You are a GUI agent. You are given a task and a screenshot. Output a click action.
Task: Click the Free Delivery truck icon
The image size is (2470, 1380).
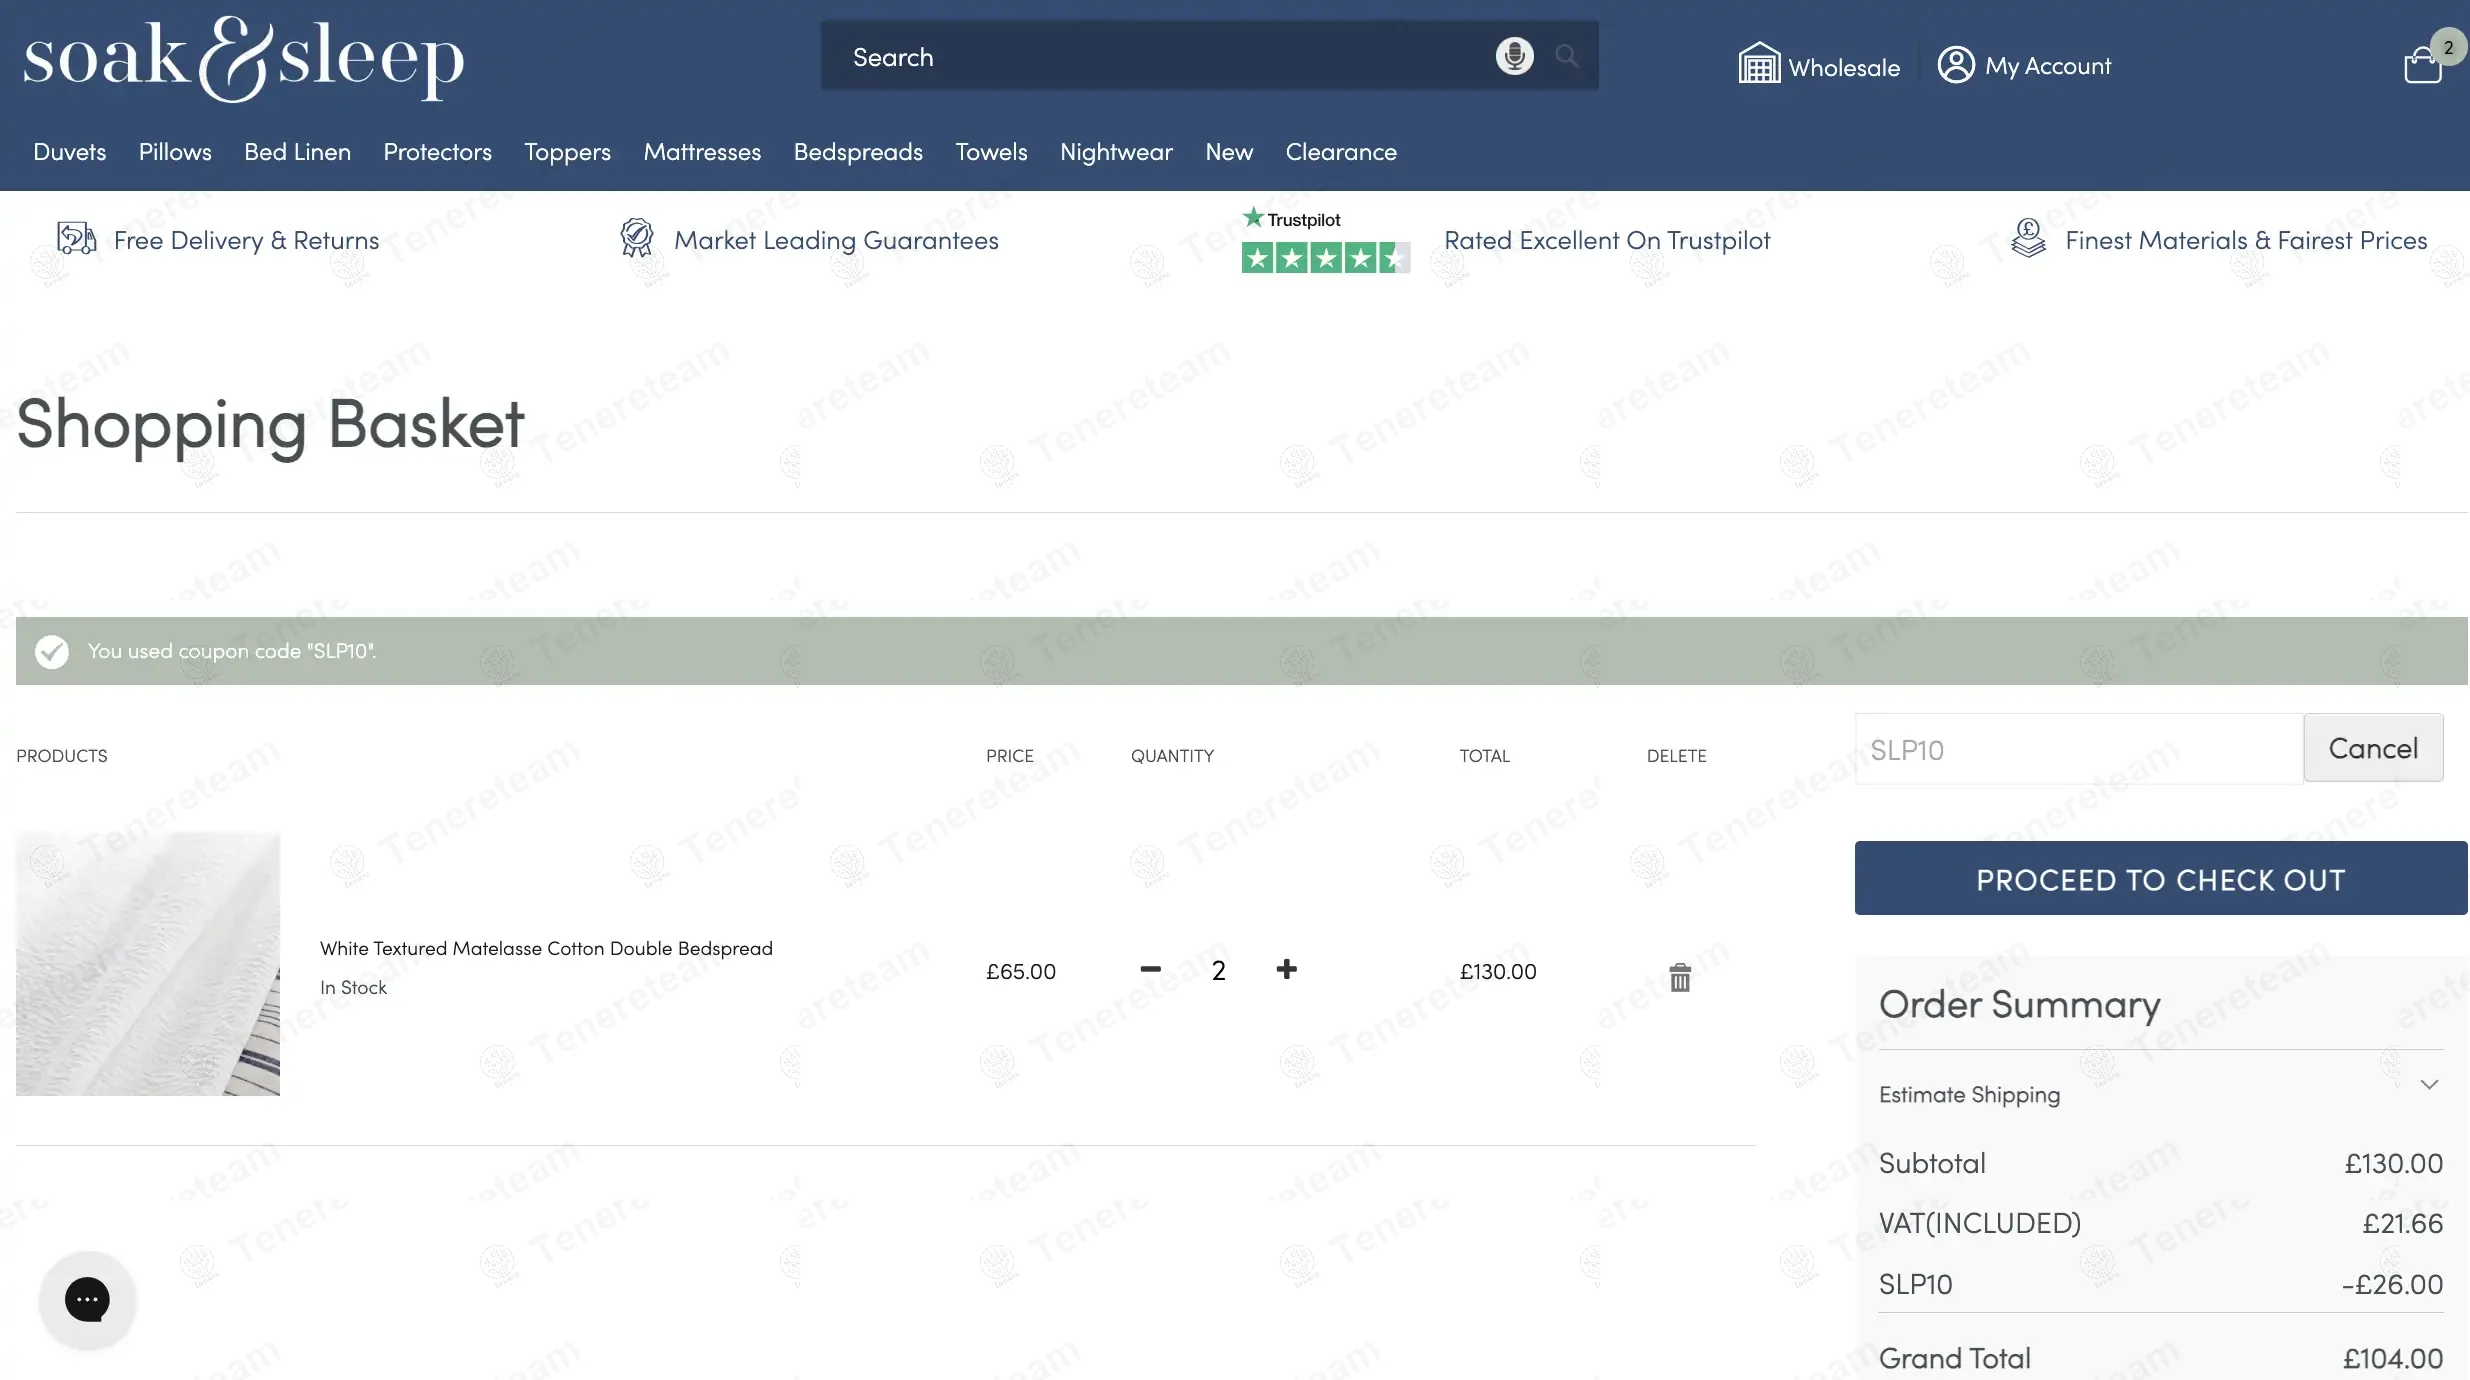tap(76, 239)
